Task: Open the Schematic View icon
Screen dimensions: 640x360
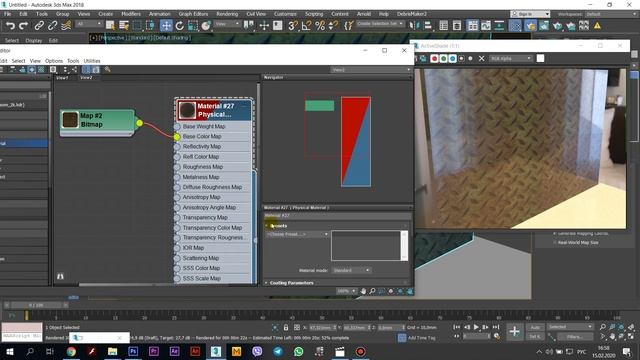Action: point(499,26)
